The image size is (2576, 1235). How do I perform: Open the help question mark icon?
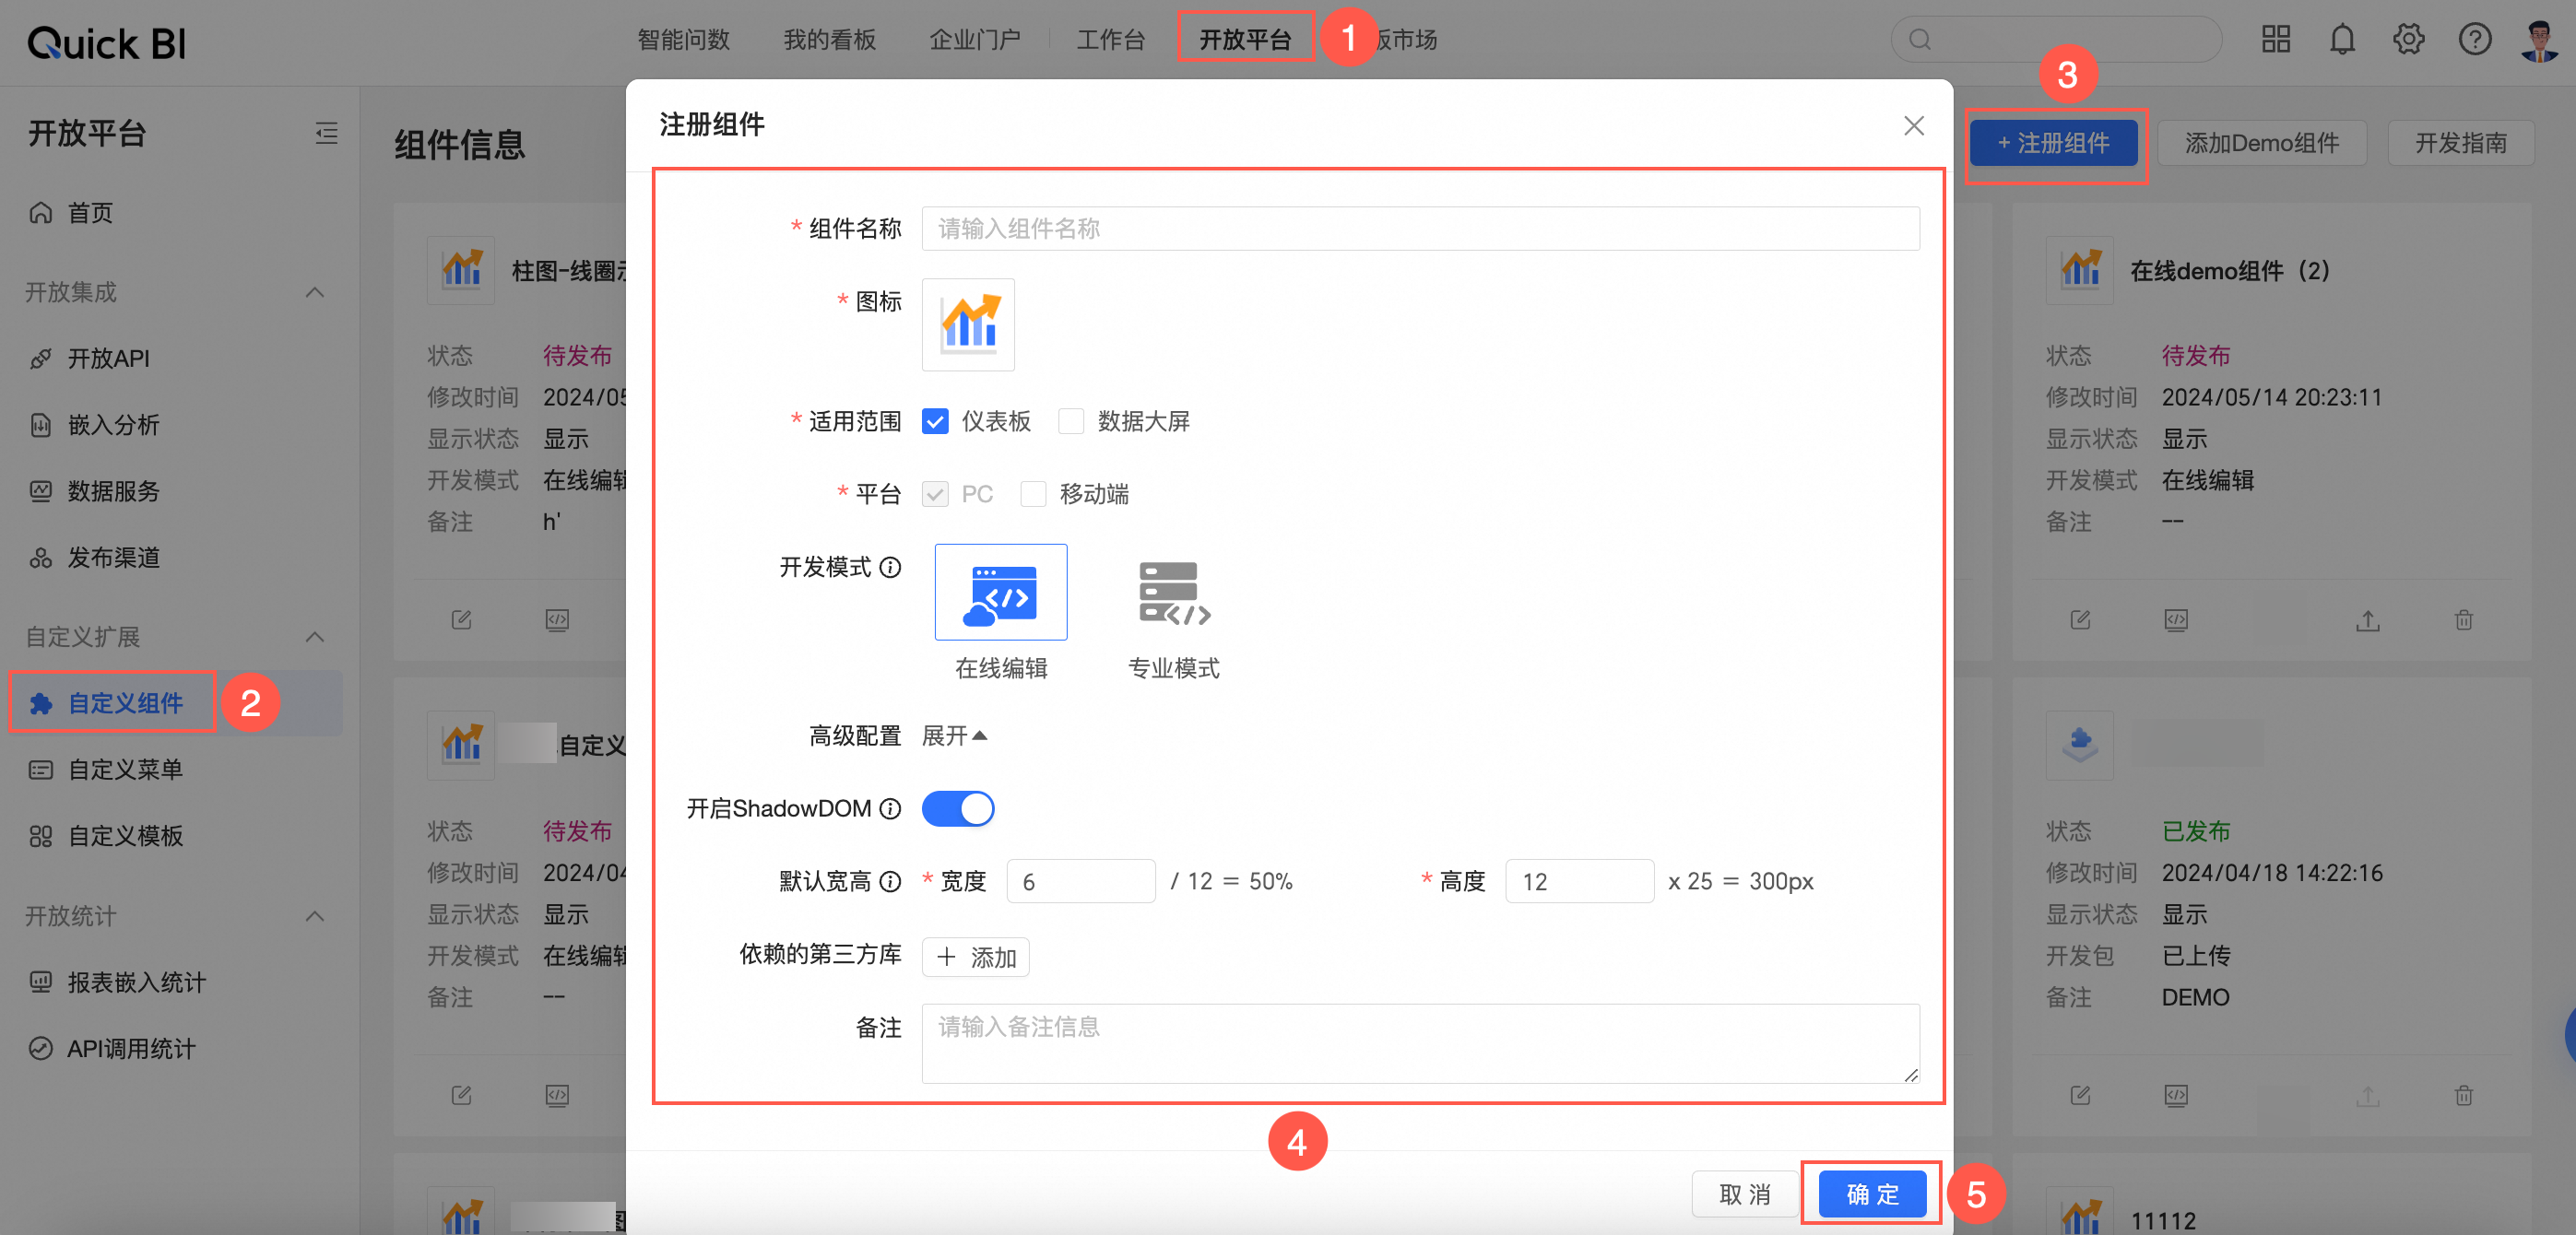pos(2474,39)
